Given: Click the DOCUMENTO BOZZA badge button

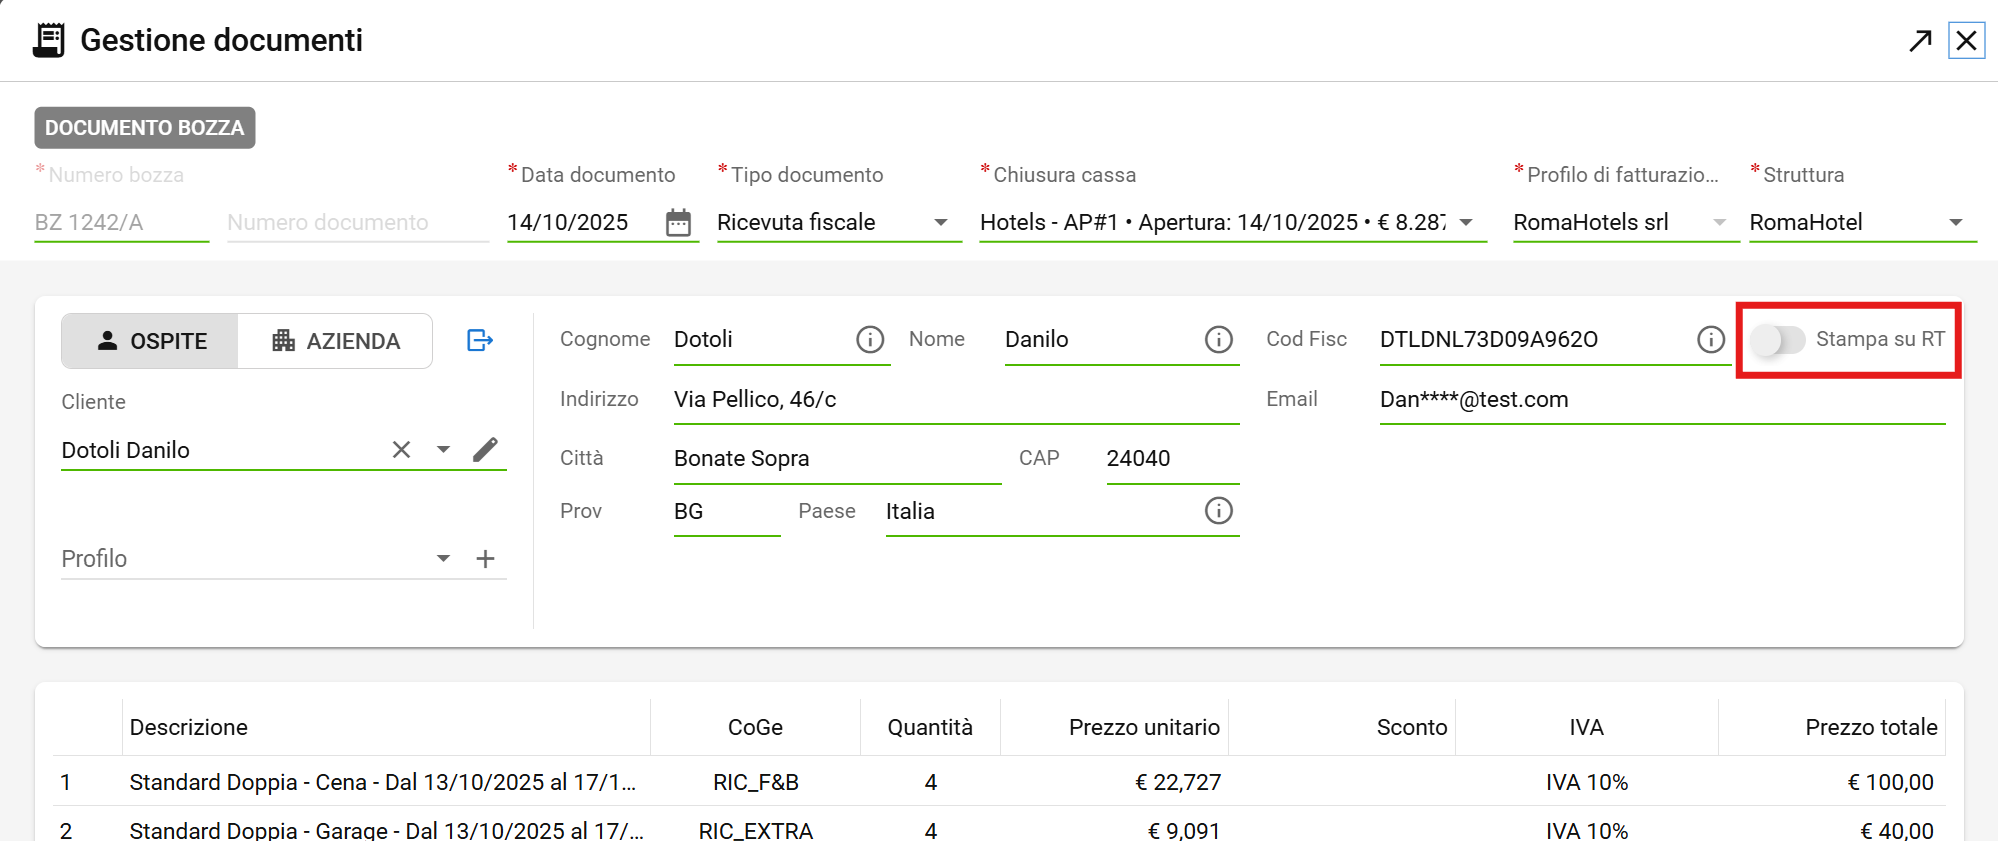Looking at the screenshot, I should coord(145,128).
